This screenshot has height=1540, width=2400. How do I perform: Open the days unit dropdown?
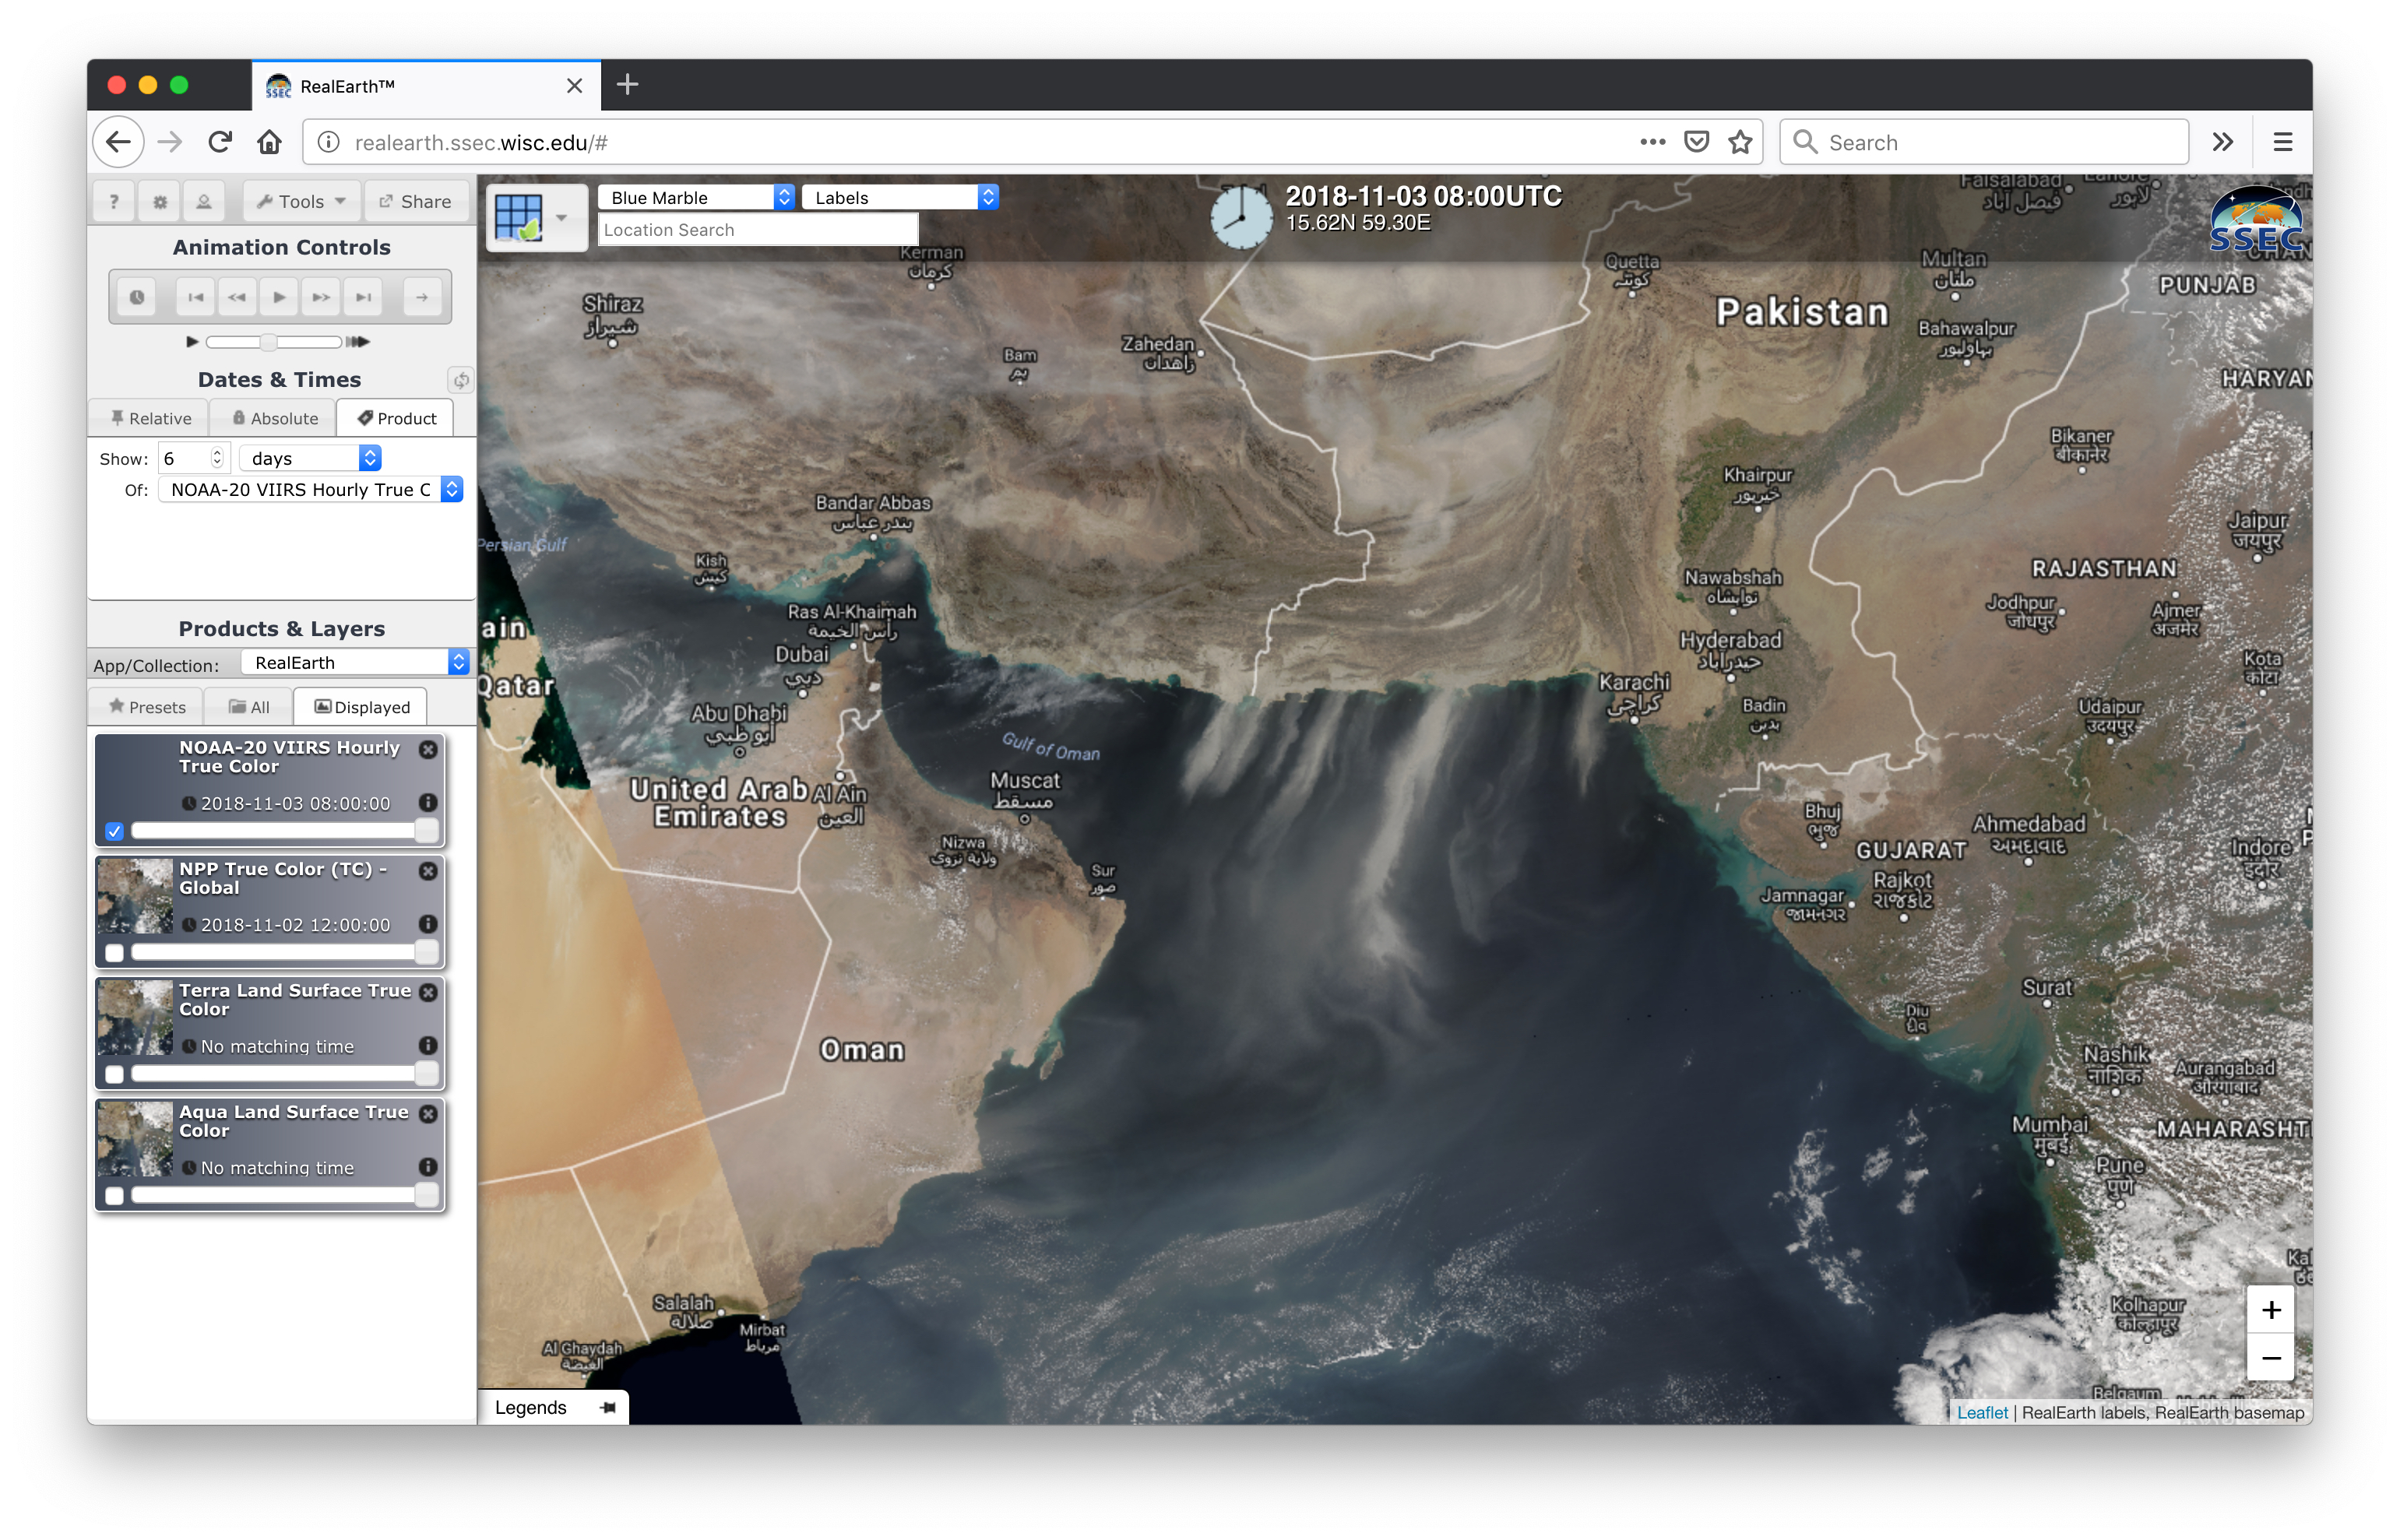point(311,458)
